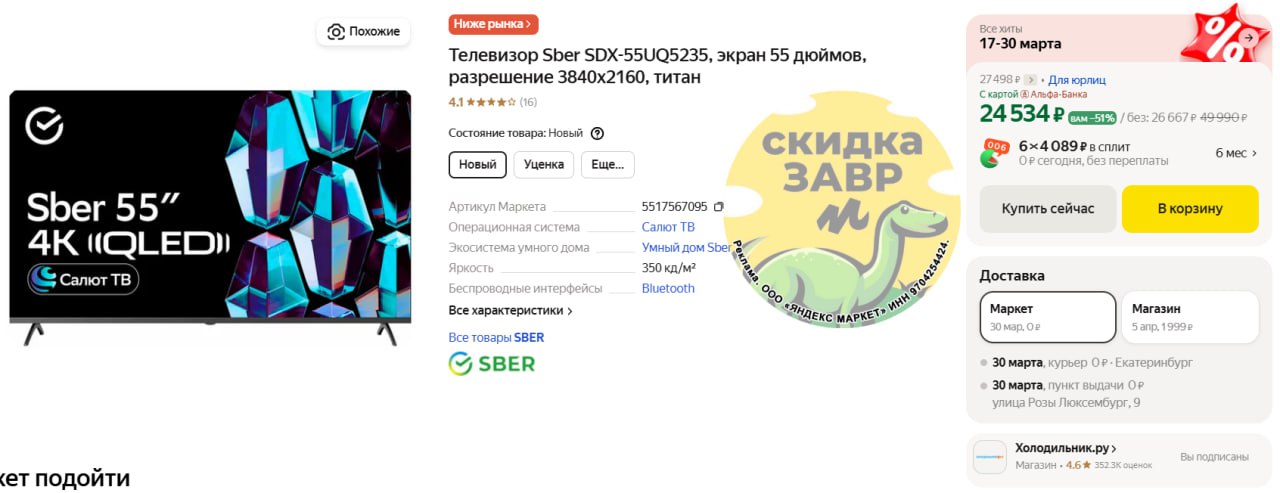Image resolution: width=1280 pixels, height=493 pixels.
Task: Select the Уценка condition option
Action: coord(544,165)
